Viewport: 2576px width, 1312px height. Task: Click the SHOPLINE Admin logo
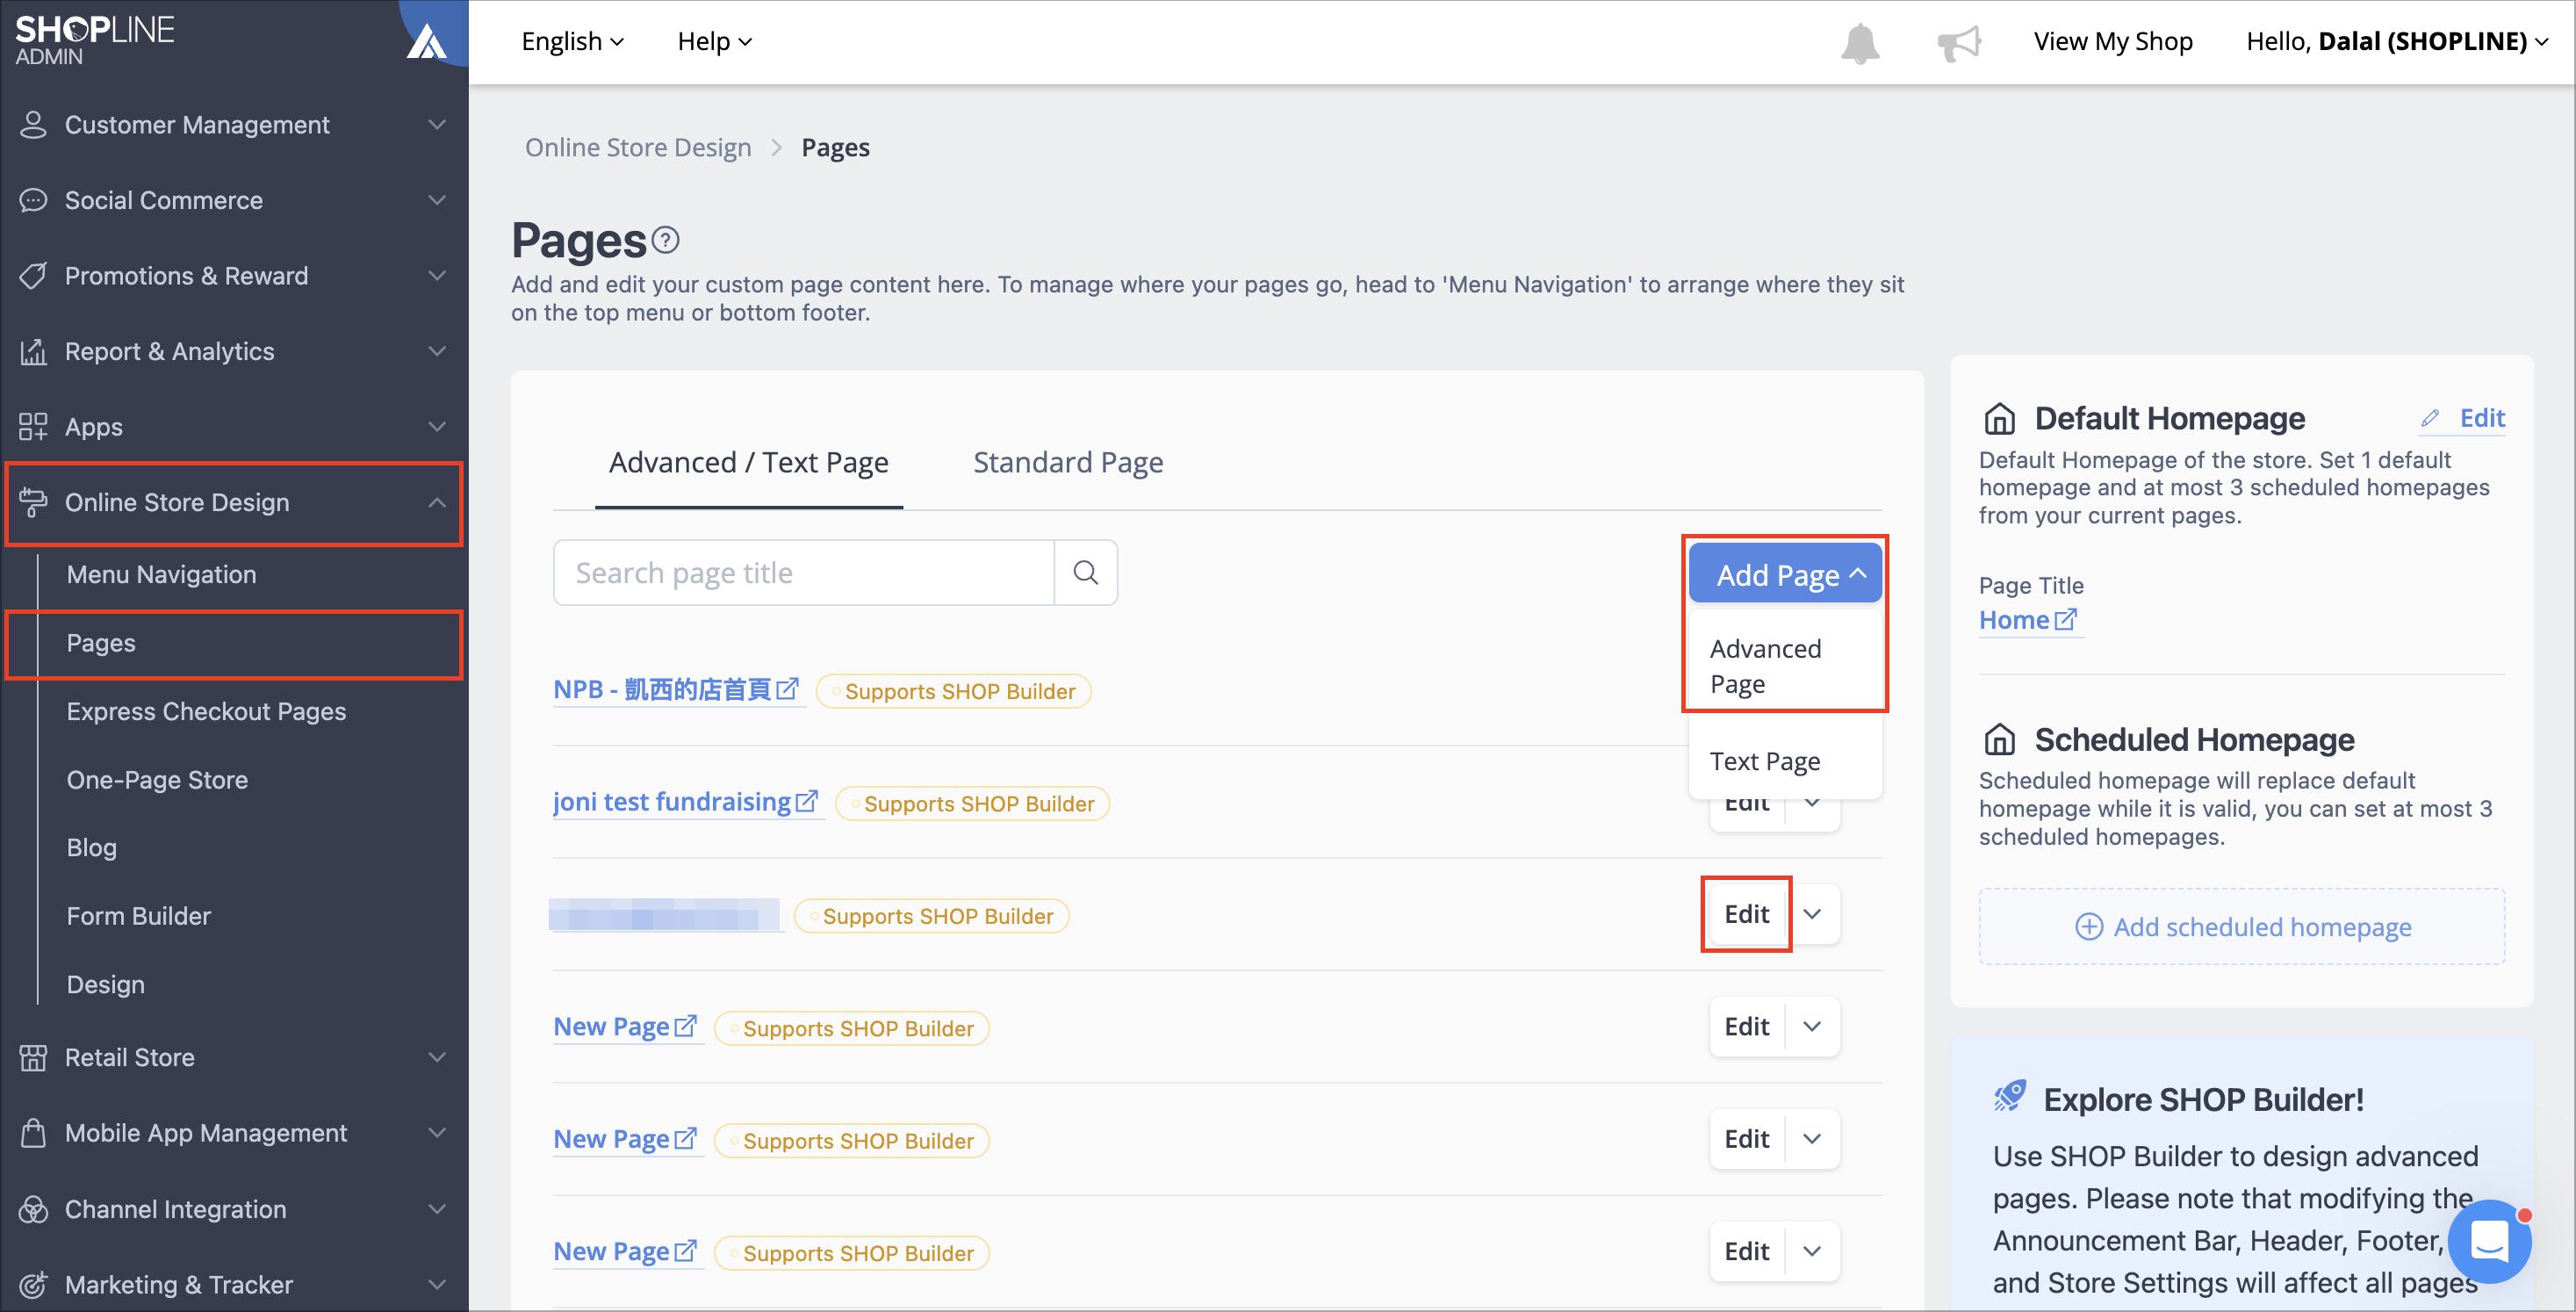(x=95, y=40)
